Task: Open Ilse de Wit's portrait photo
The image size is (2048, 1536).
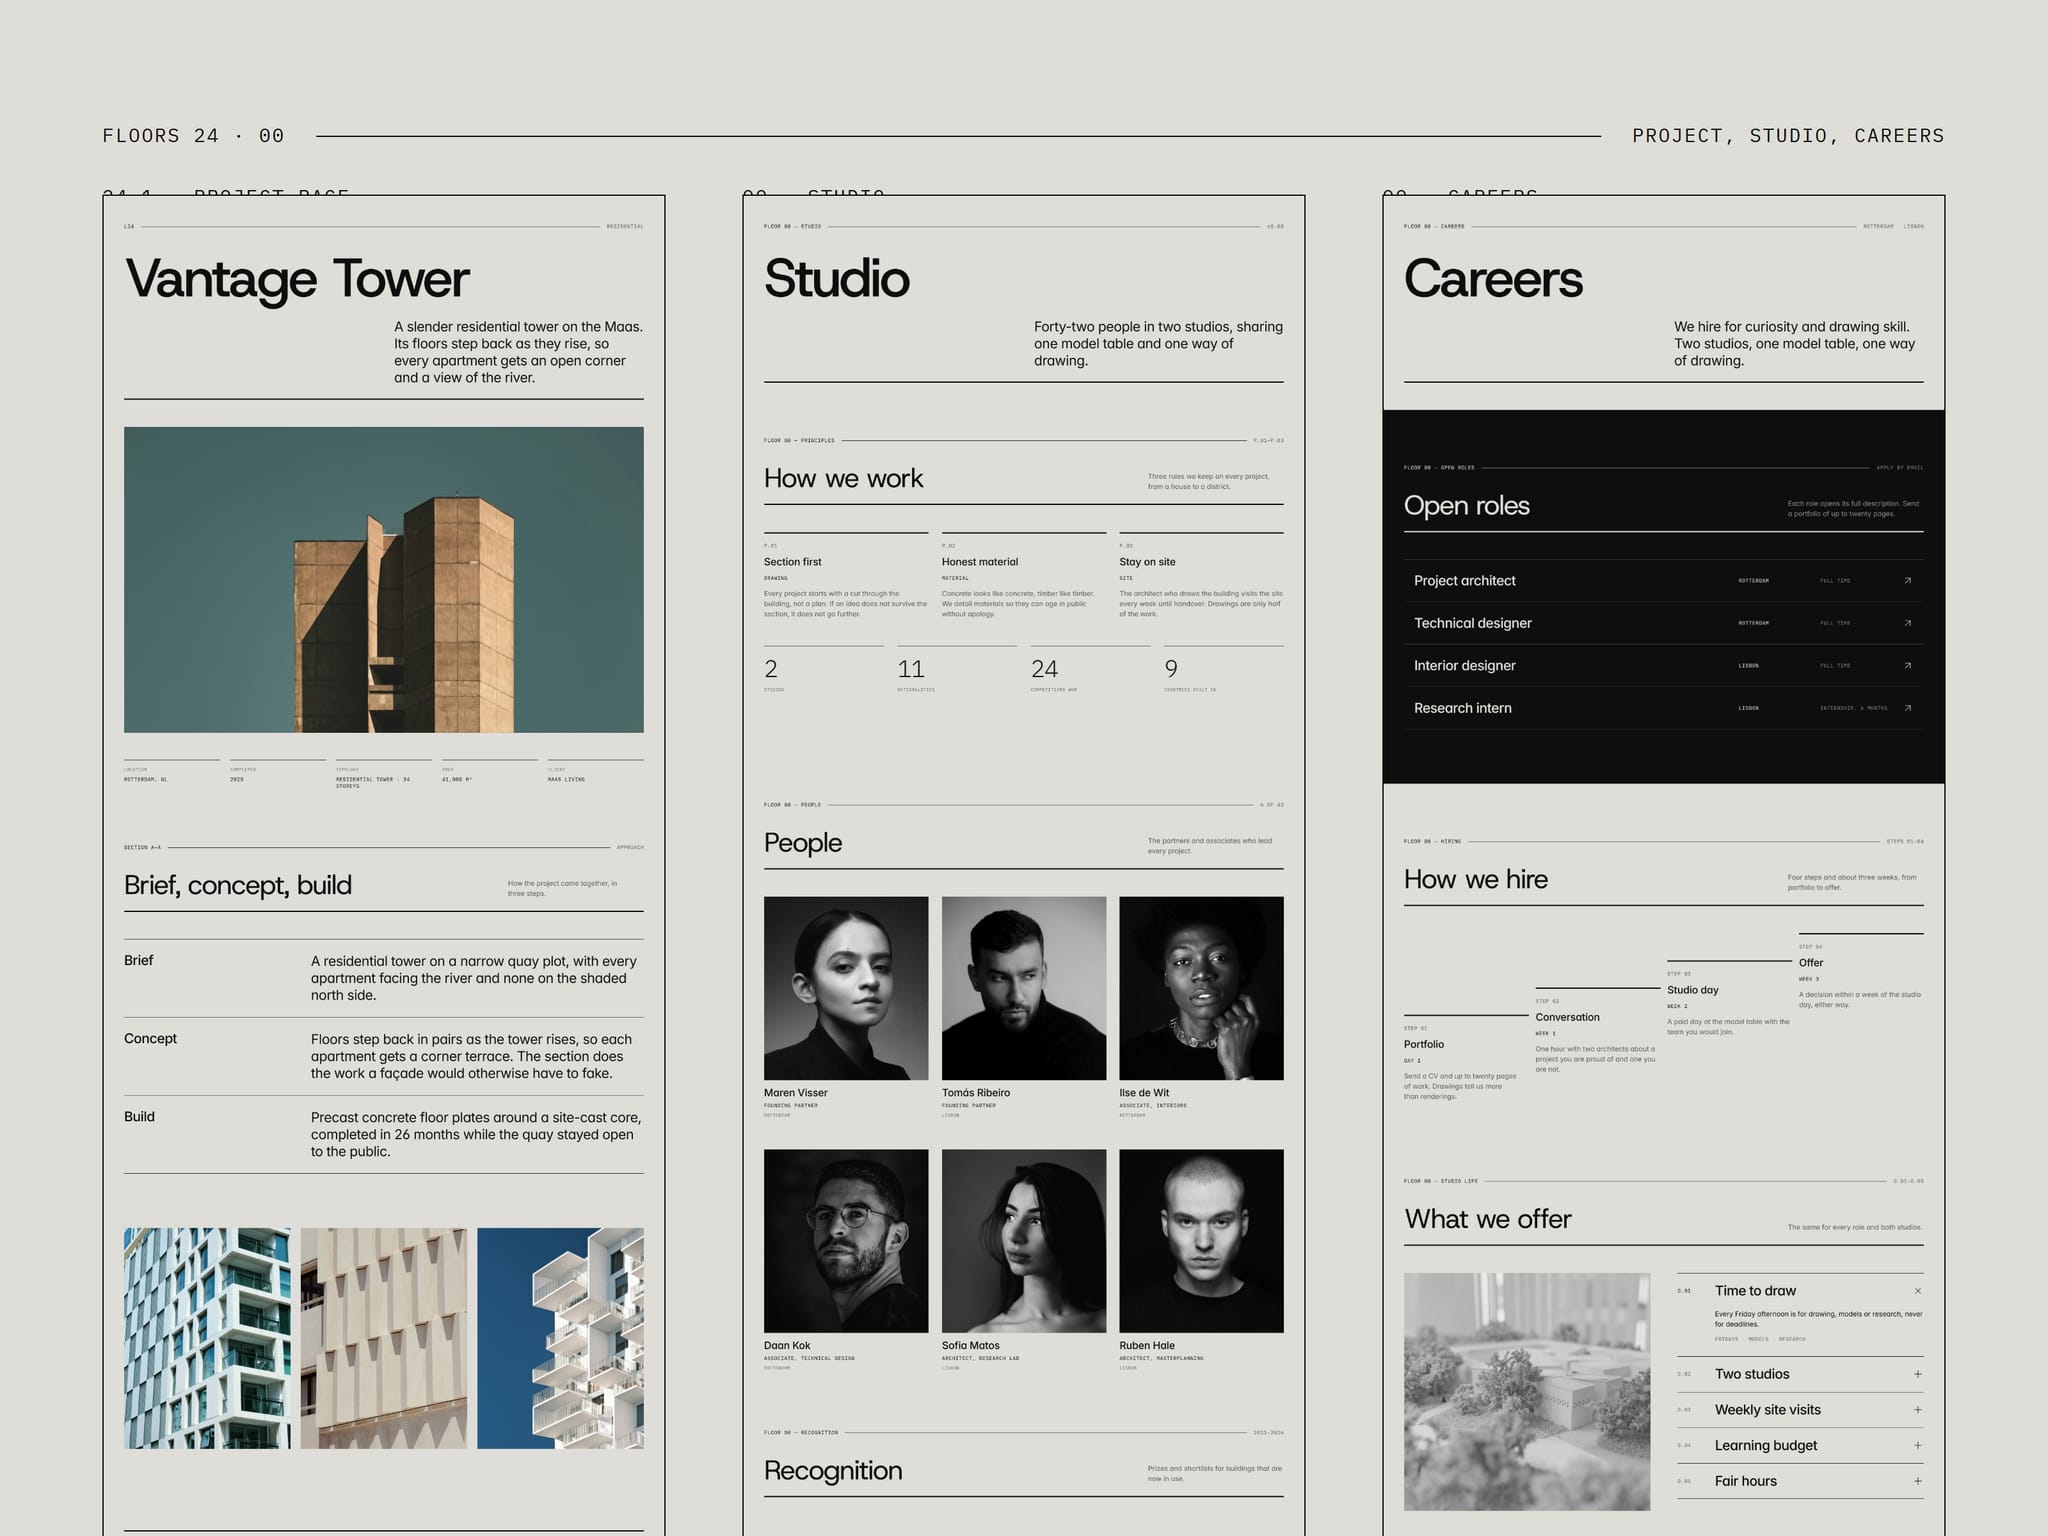Action: (x=1201, y=988)
